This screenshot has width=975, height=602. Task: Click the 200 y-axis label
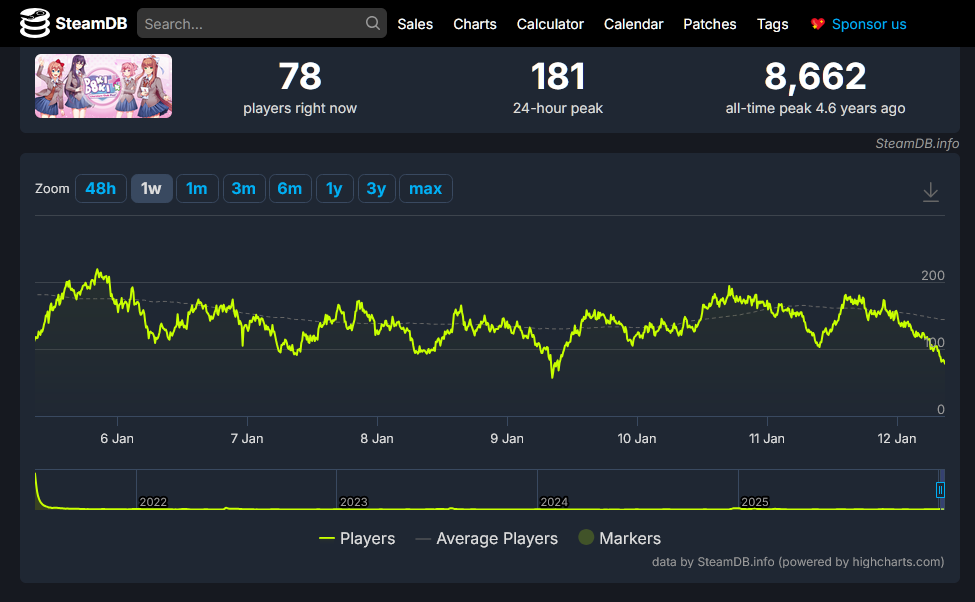933,276
